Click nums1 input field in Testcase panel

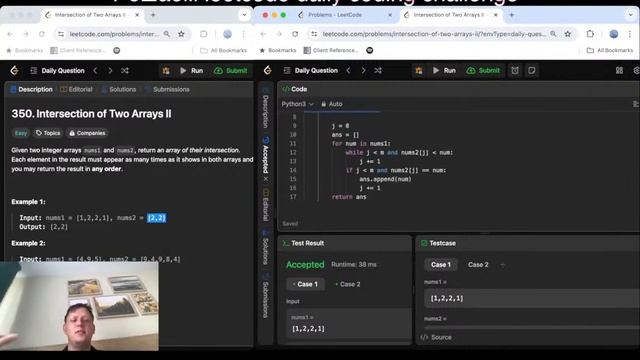531,298
